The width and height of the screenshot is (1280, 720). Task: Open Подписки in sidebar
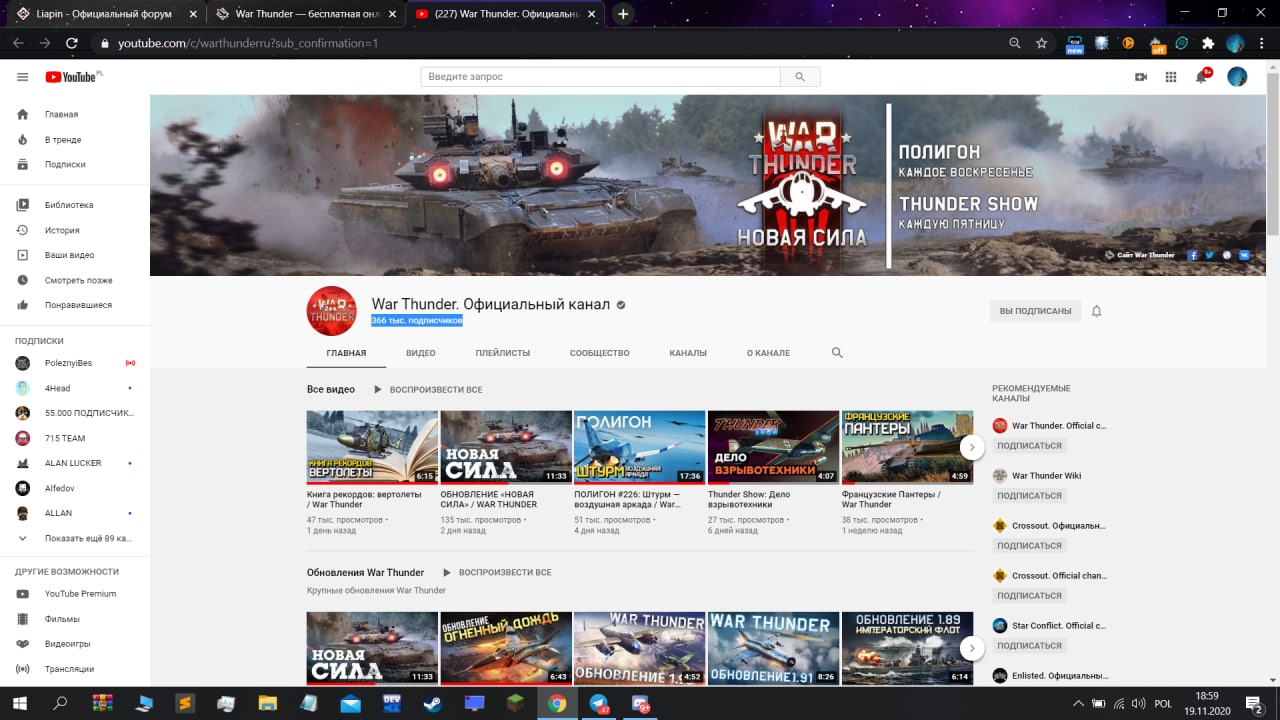[75, 164]
